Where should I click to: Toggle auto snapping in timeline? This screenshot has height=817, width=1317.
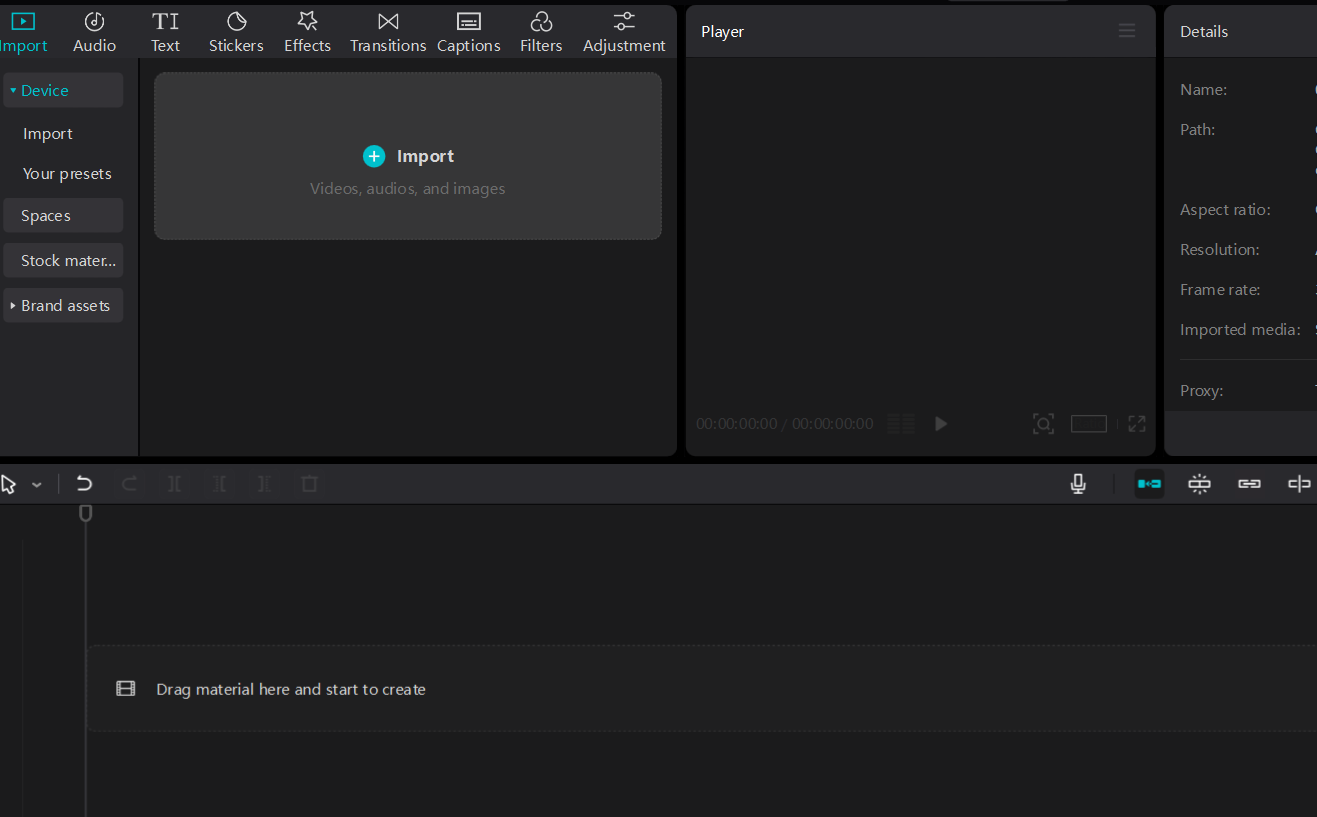[1199, 484]
